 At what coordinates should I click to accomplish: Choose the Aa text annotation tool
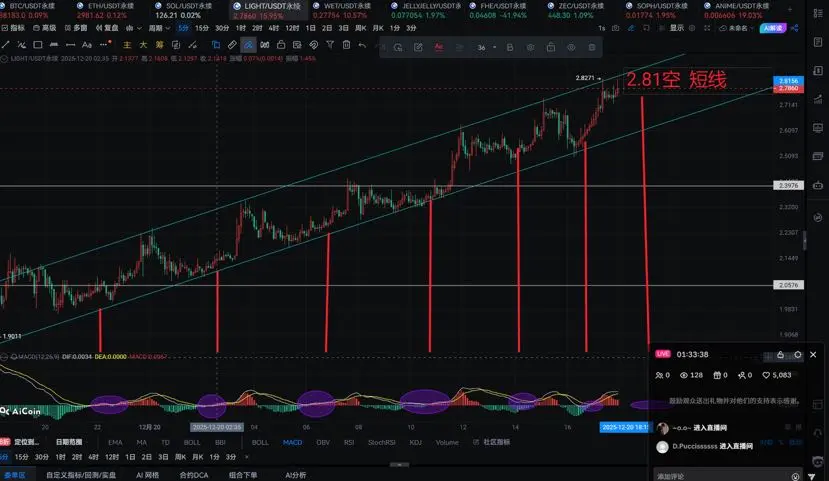pyautogui.click(x=87, y=45)
